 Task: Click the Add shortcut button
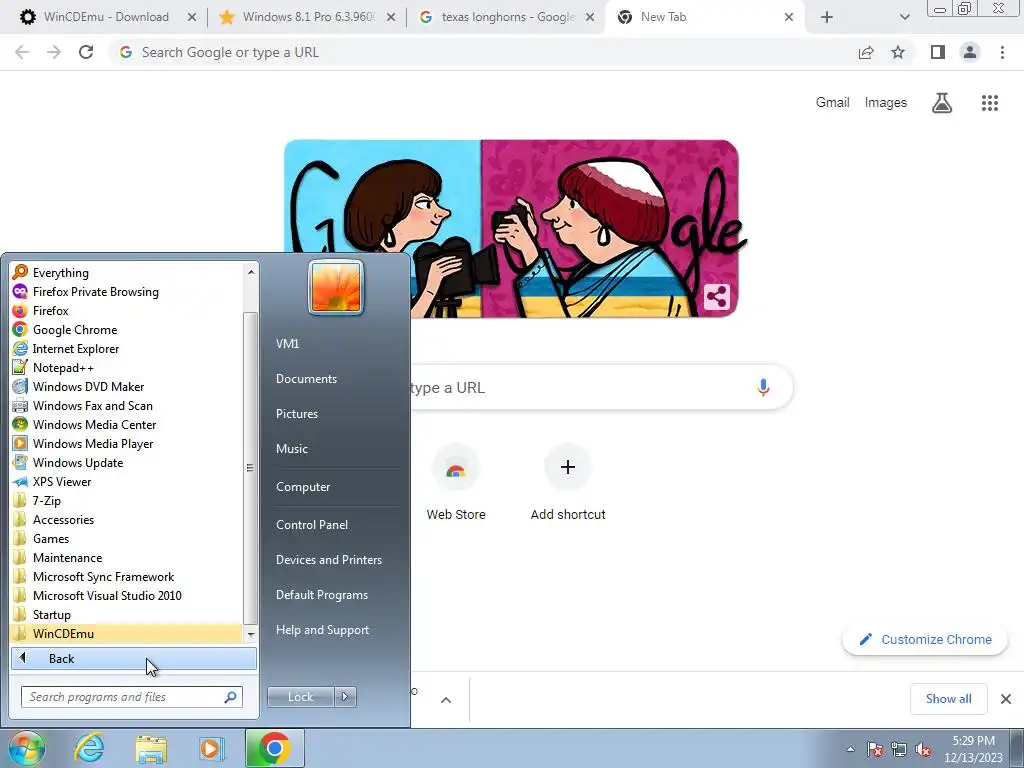pyautogui.click(x=568, y=482)
